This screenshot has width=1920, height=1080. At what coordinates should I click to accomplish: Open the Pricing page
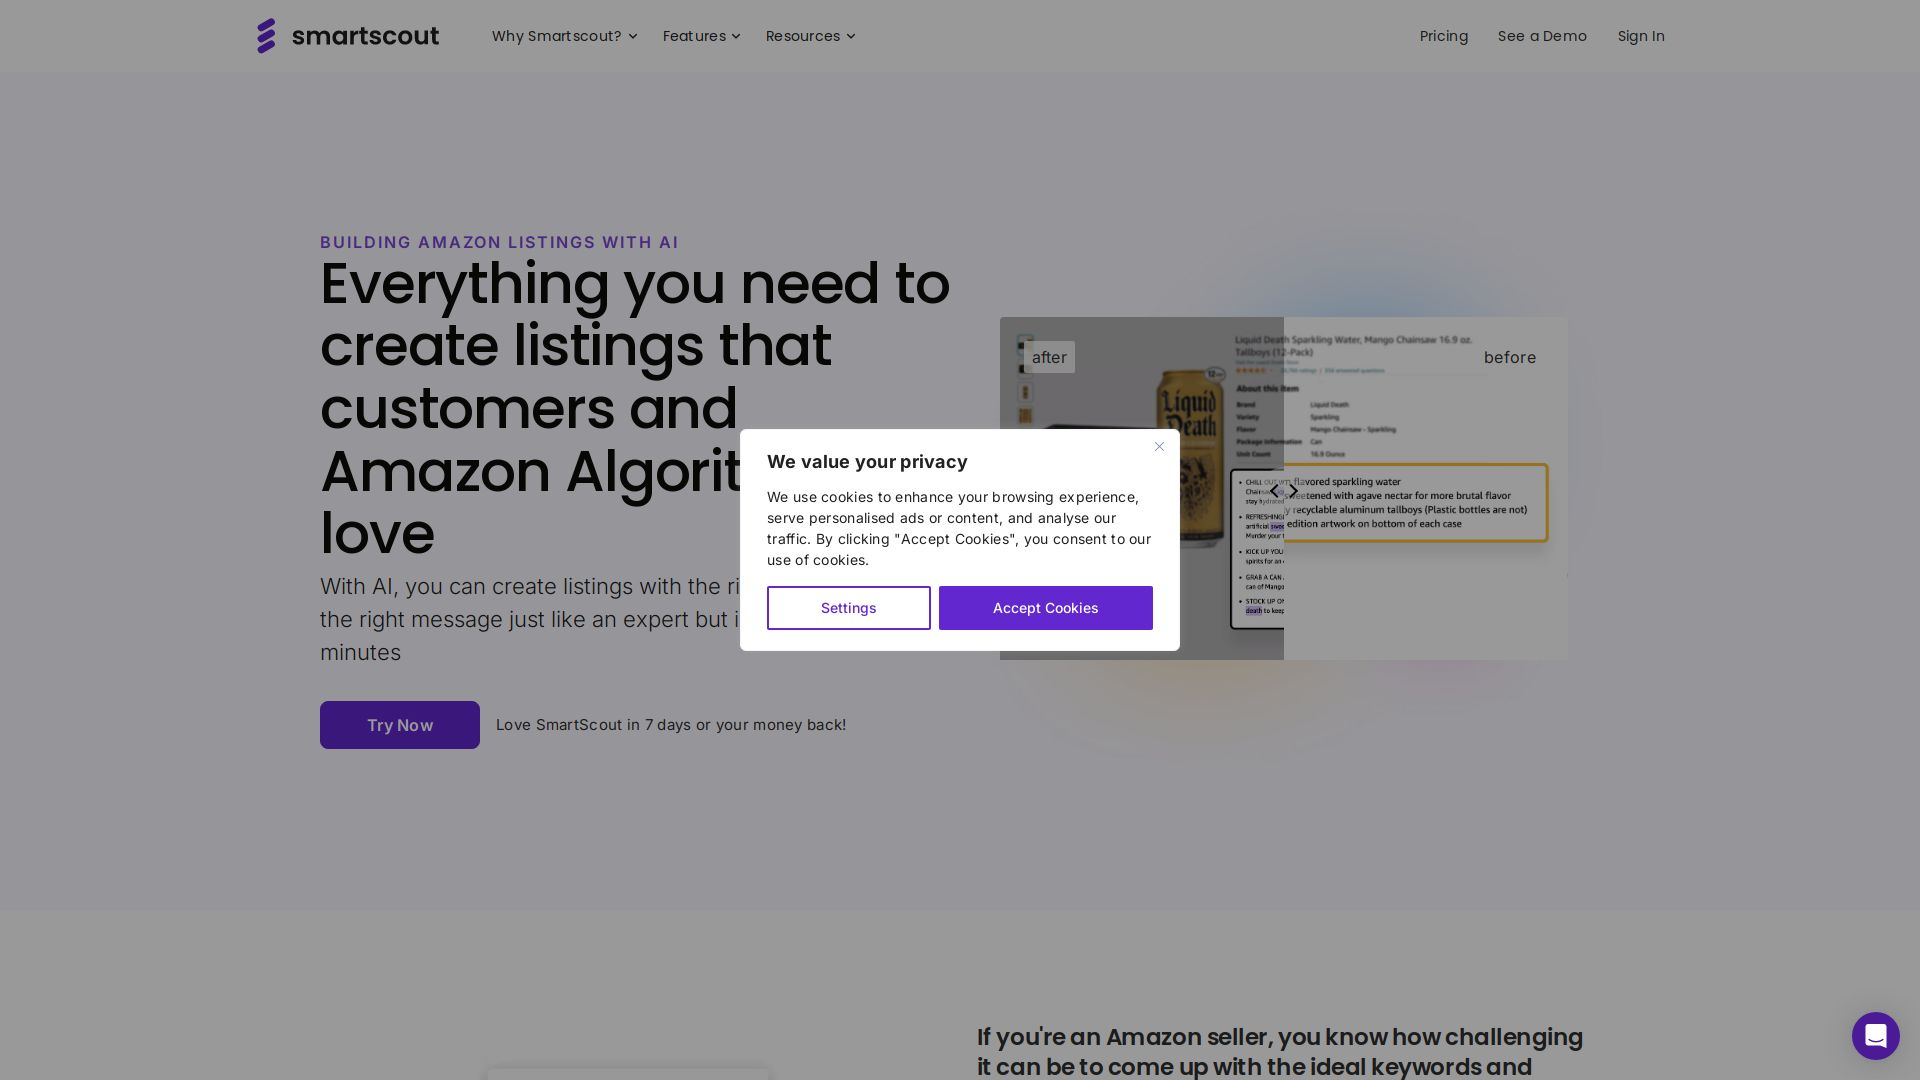click(1443, 36)
